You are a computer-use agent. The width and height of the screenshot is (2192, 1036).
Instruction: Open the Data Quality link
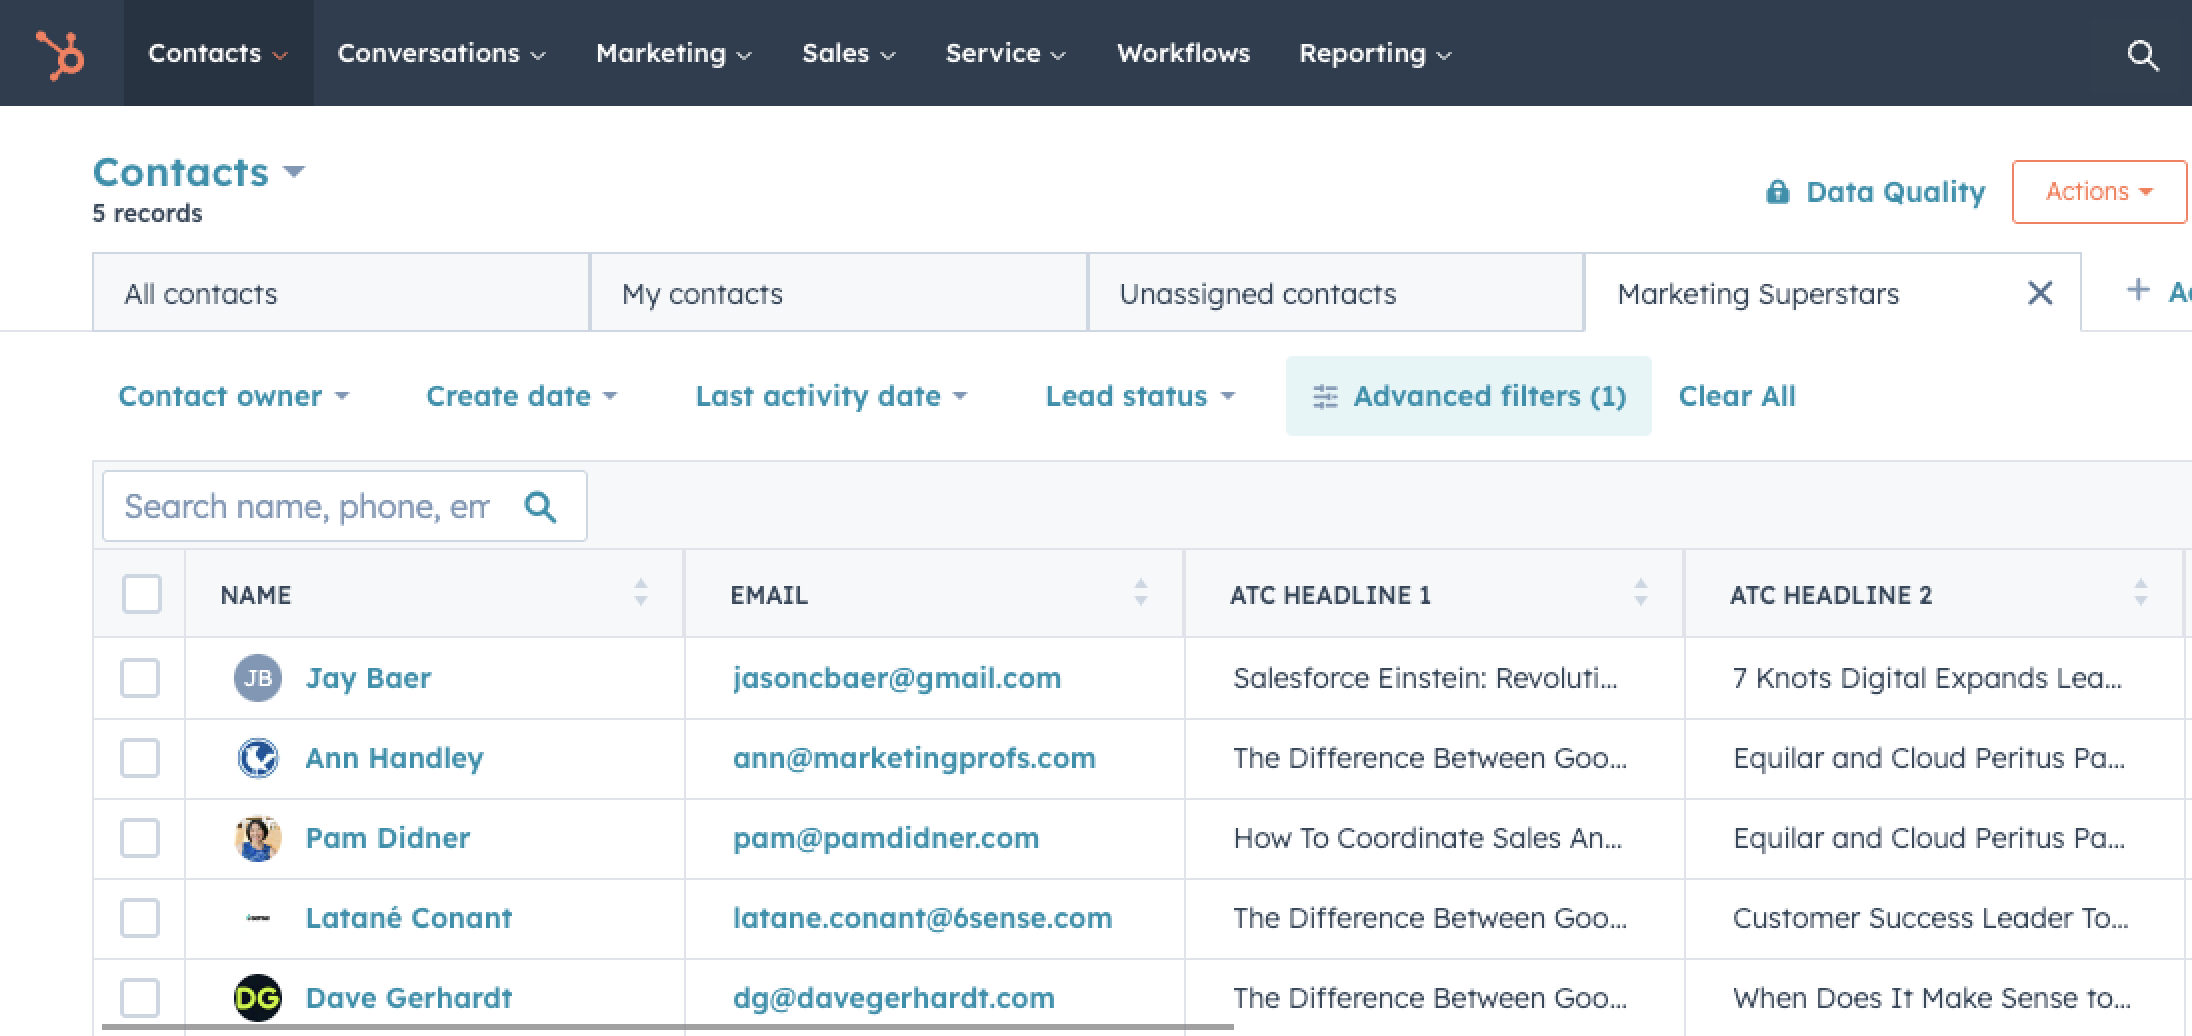(x=1895, y=192)
